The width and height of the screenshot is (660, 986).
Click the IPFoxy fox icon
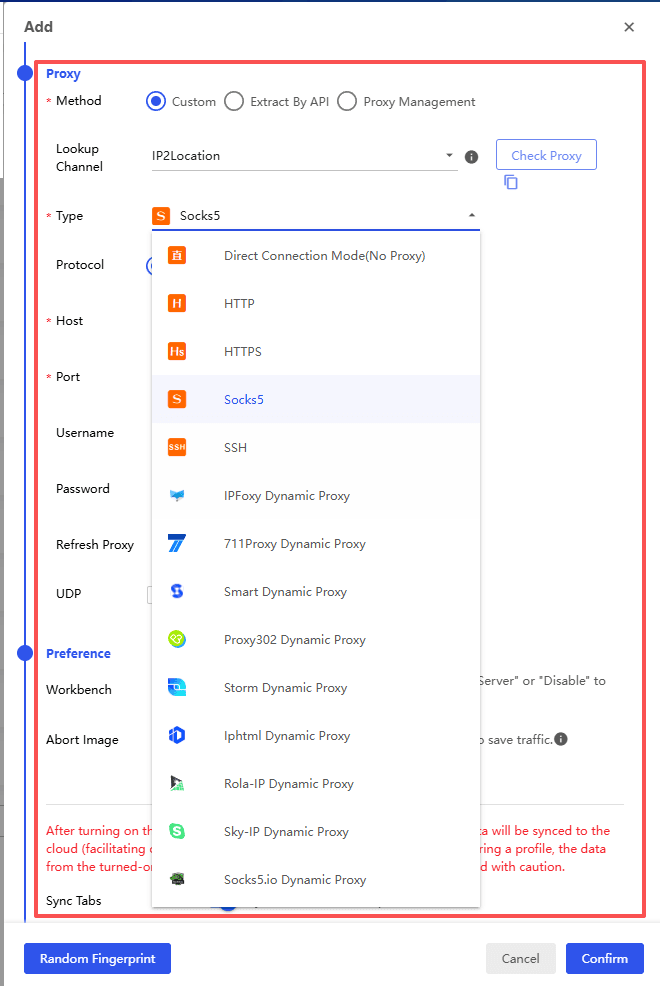click(x=177, y=495)
